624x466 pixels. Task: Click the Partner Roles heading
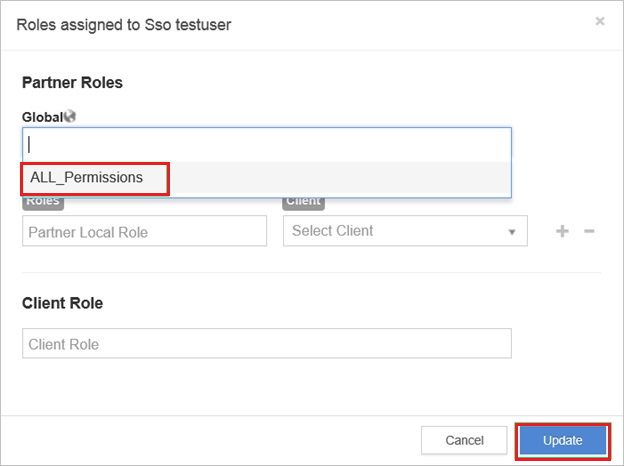[72, 82]
